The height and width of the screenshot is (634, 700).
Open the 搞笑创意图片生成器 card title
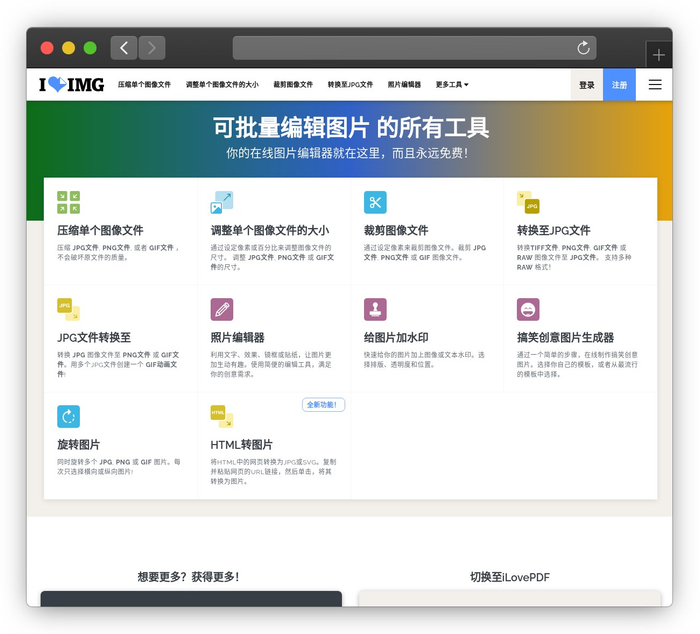click(566, 338)
